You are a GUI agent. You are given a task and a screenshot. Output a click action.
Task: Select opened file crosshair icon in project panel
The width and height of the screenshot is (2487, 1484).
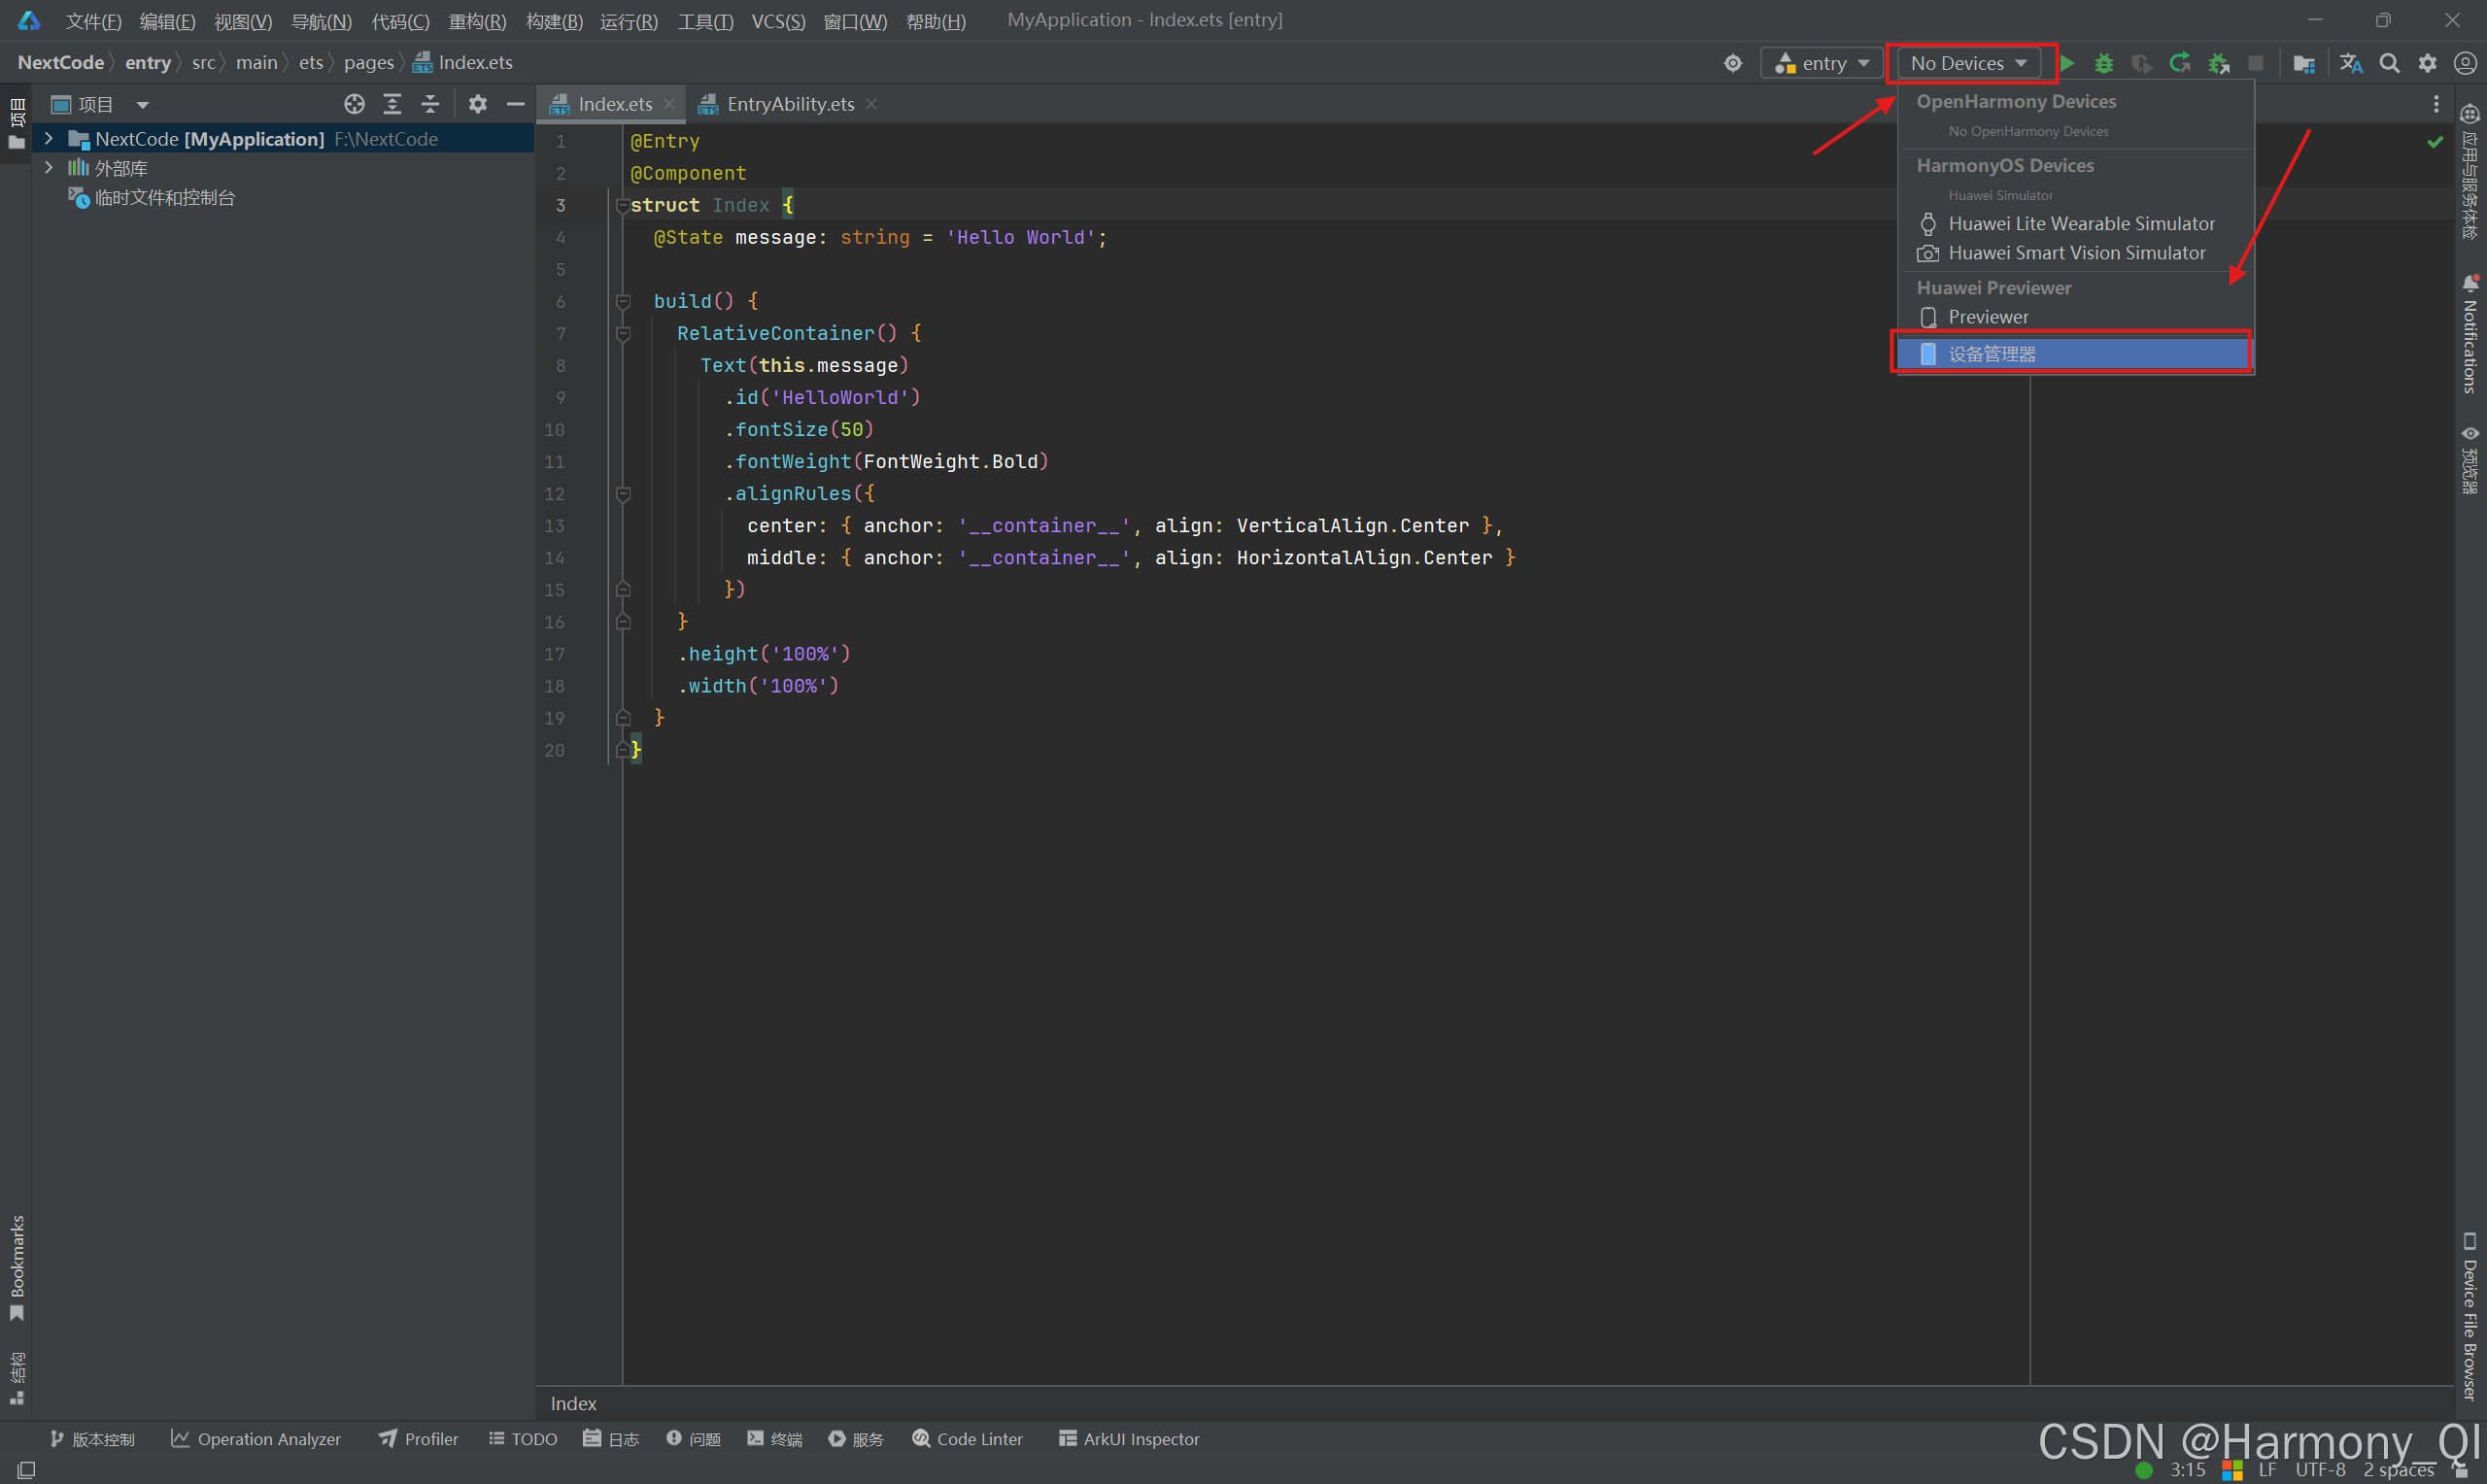[354, 104]
